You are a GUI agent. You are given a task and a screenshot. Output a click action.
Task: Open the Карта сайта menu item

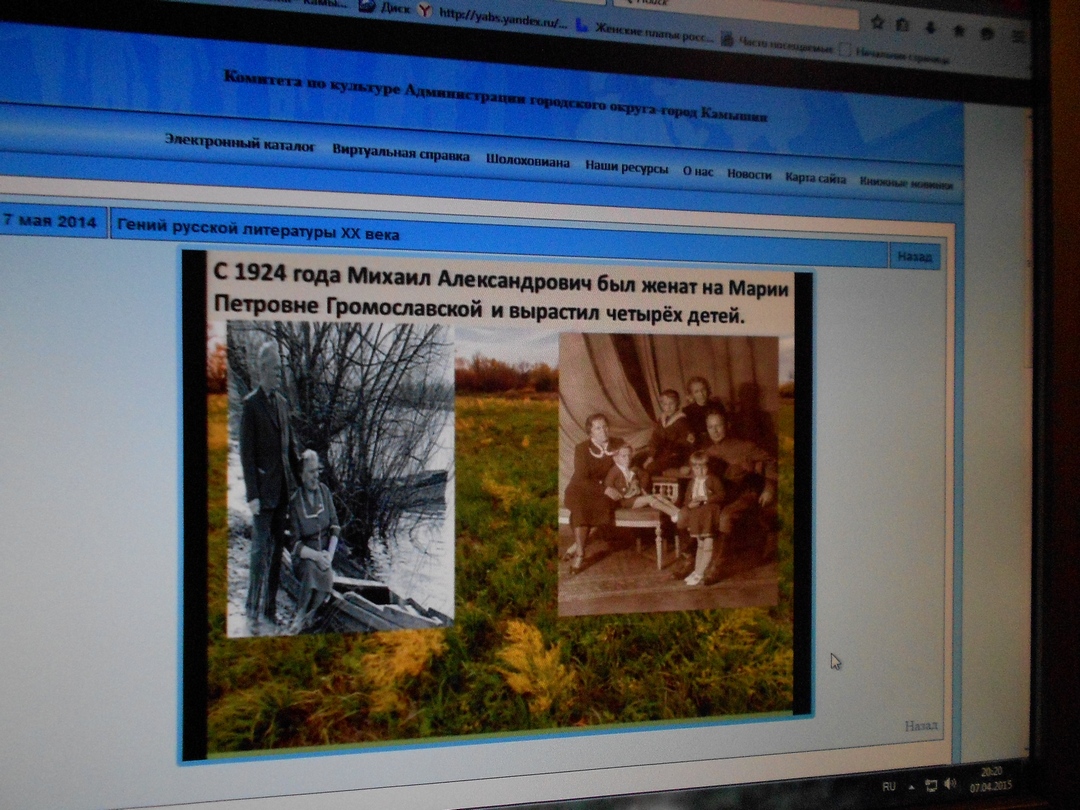coord(816,178)
